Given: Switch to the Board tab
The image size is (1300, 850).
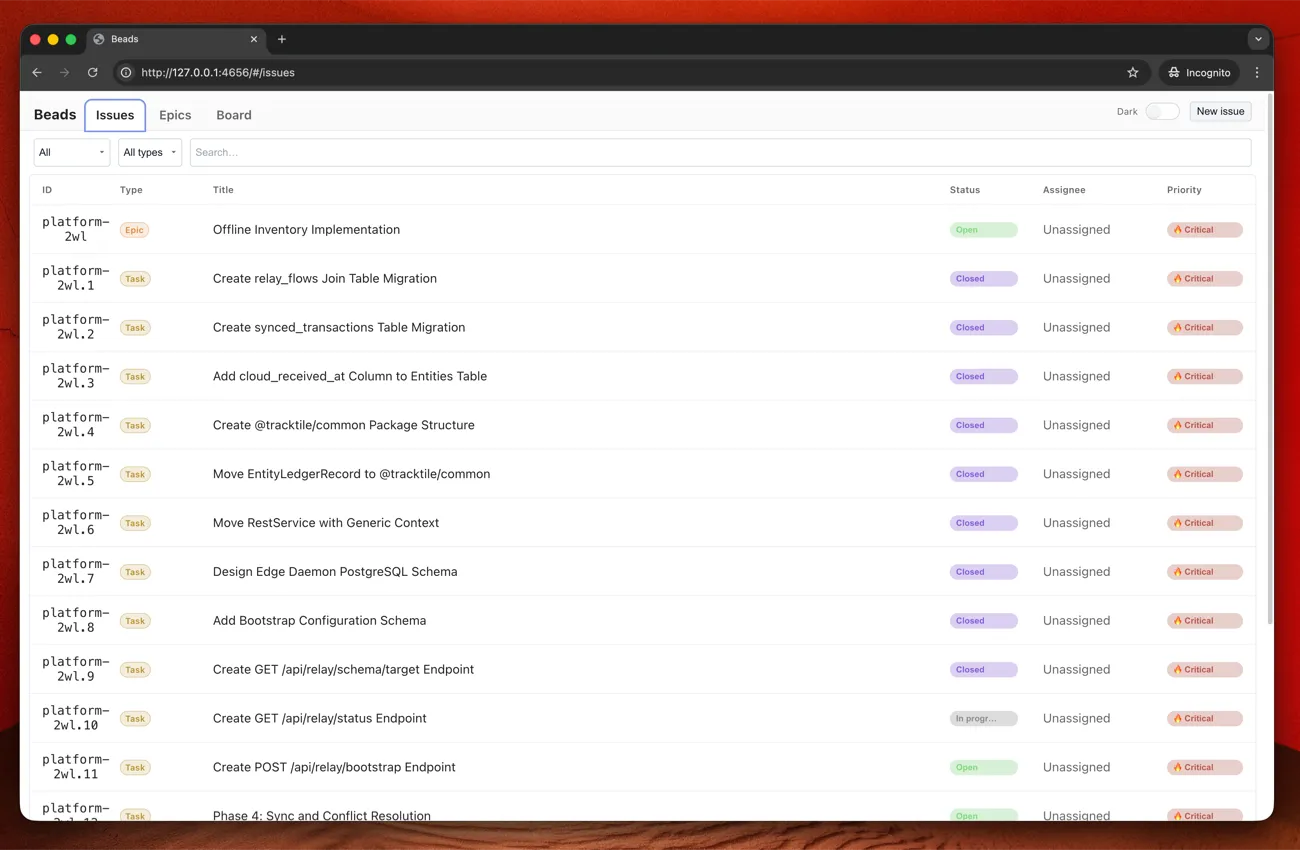Looking at the screenshot, I should pos(234,115).
